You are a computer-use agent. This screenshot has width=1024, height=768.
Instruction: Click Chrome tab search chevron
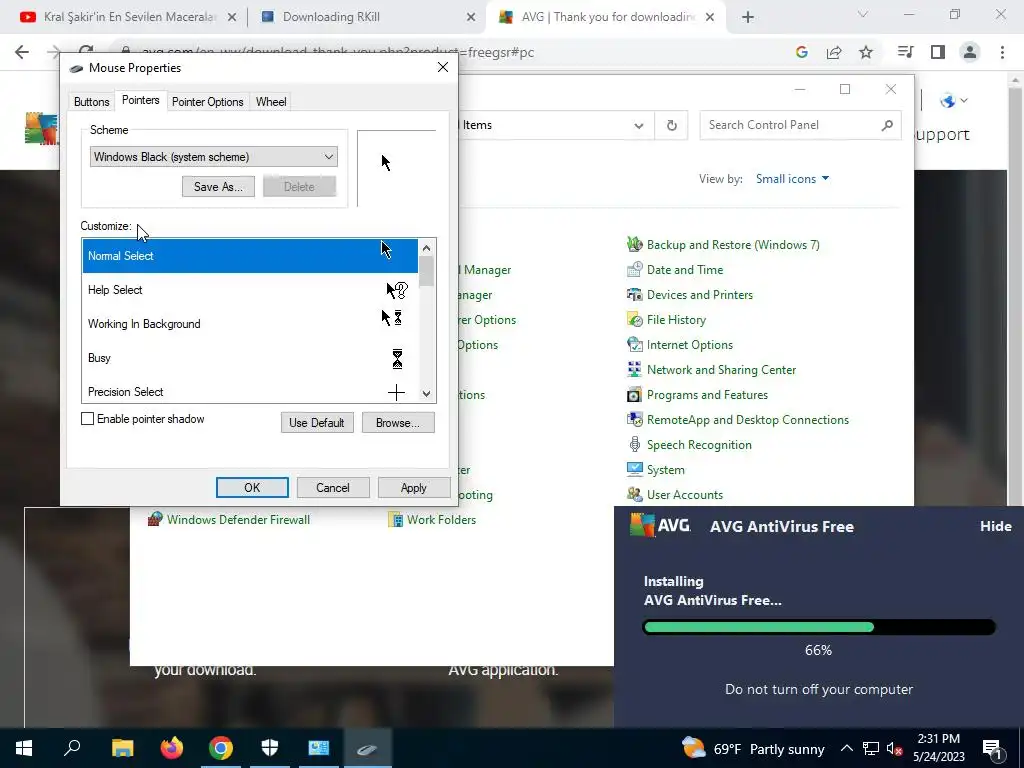(862, 14)
